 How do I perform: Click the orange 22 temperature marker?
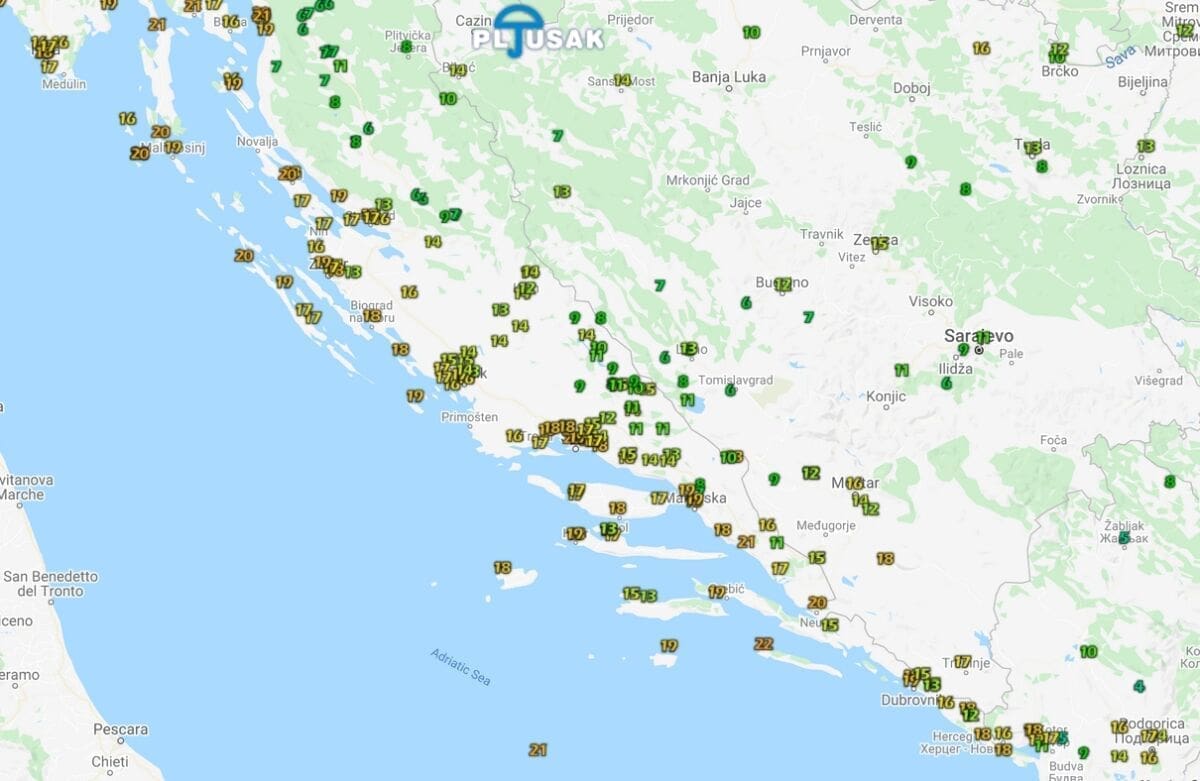pos(764,643)
